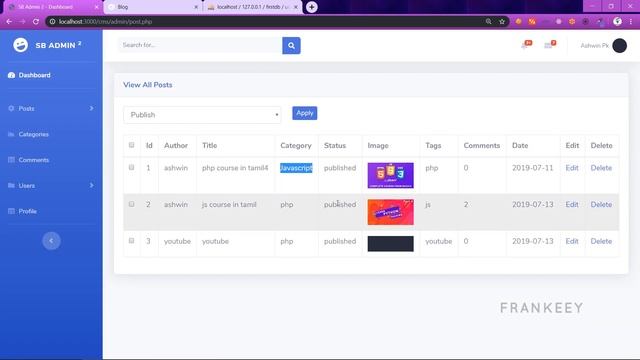640x360 pixels.
Task: Click the zoom magnifier icon in address bar
Action: tap(489, 22)
